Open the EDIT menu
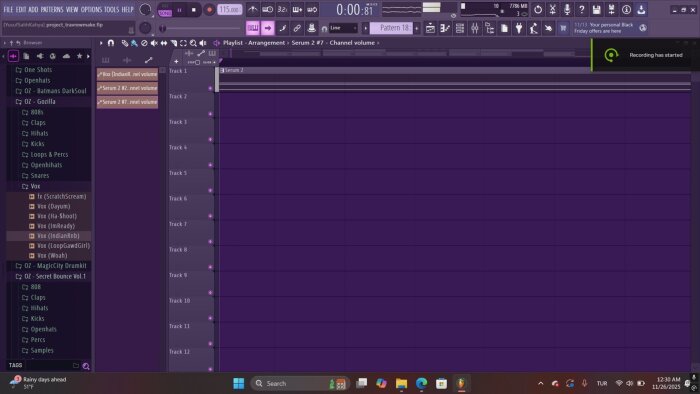The width and height of the screenshot is (700, 394). pos(21,9)
